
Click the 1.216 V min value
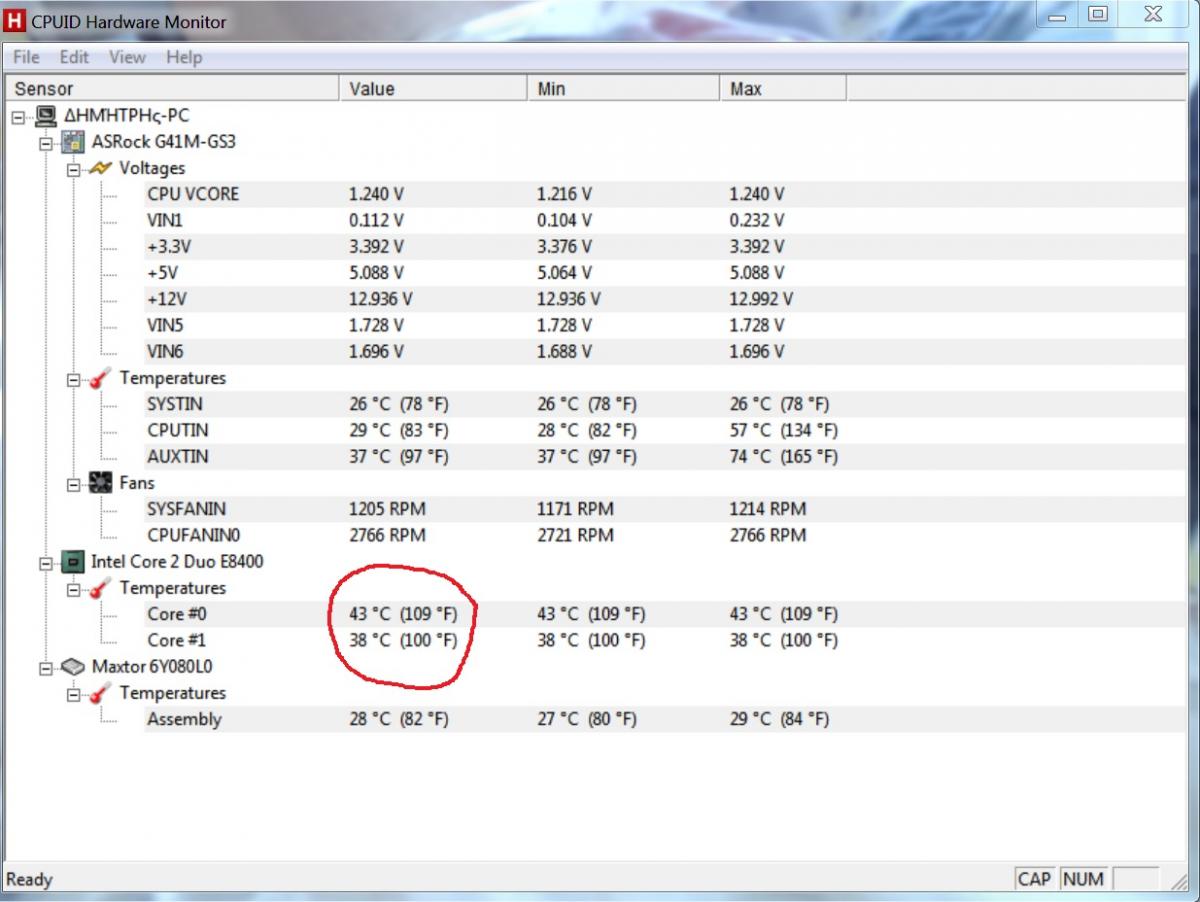pyautogui.click(x=565, y=194)
